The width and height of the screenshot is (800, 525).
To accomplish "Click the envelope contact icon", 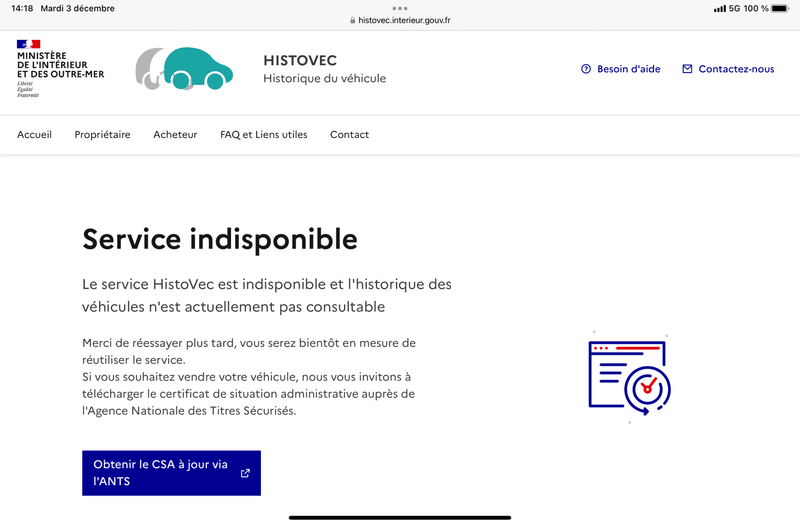I will pos(687,69).
